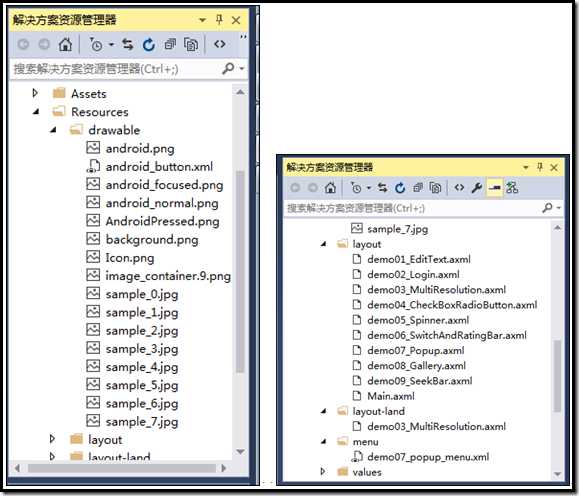
Task: Click Sync with active document in right panel
Action: pyautogui.click(x=382, y=188)
